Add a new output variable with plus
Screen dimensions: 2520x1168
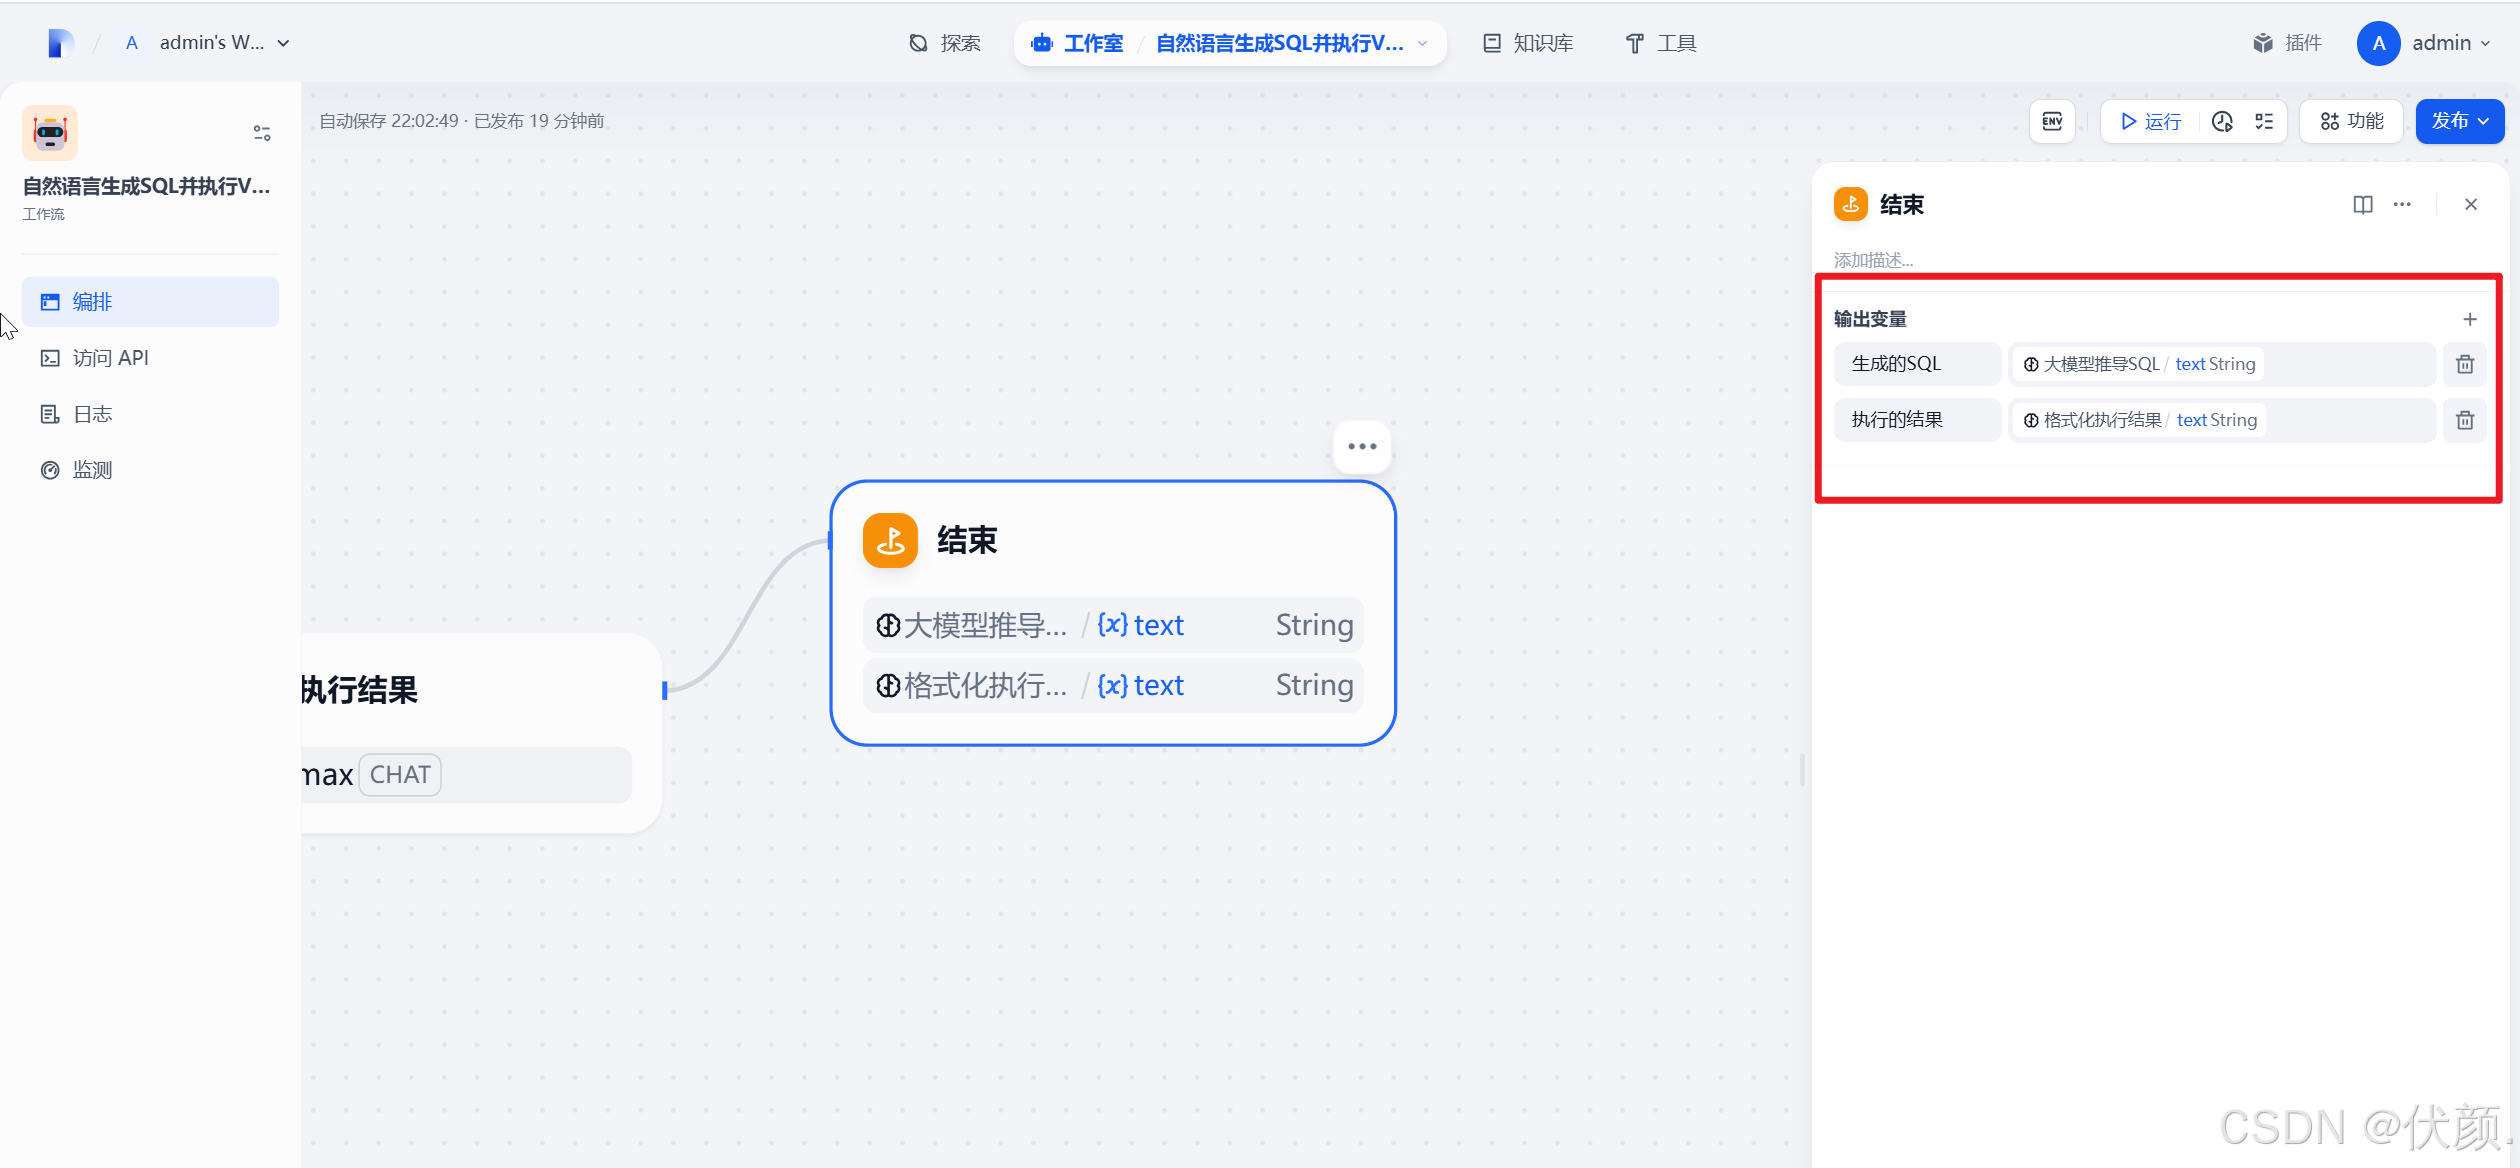pos(2469,319)
